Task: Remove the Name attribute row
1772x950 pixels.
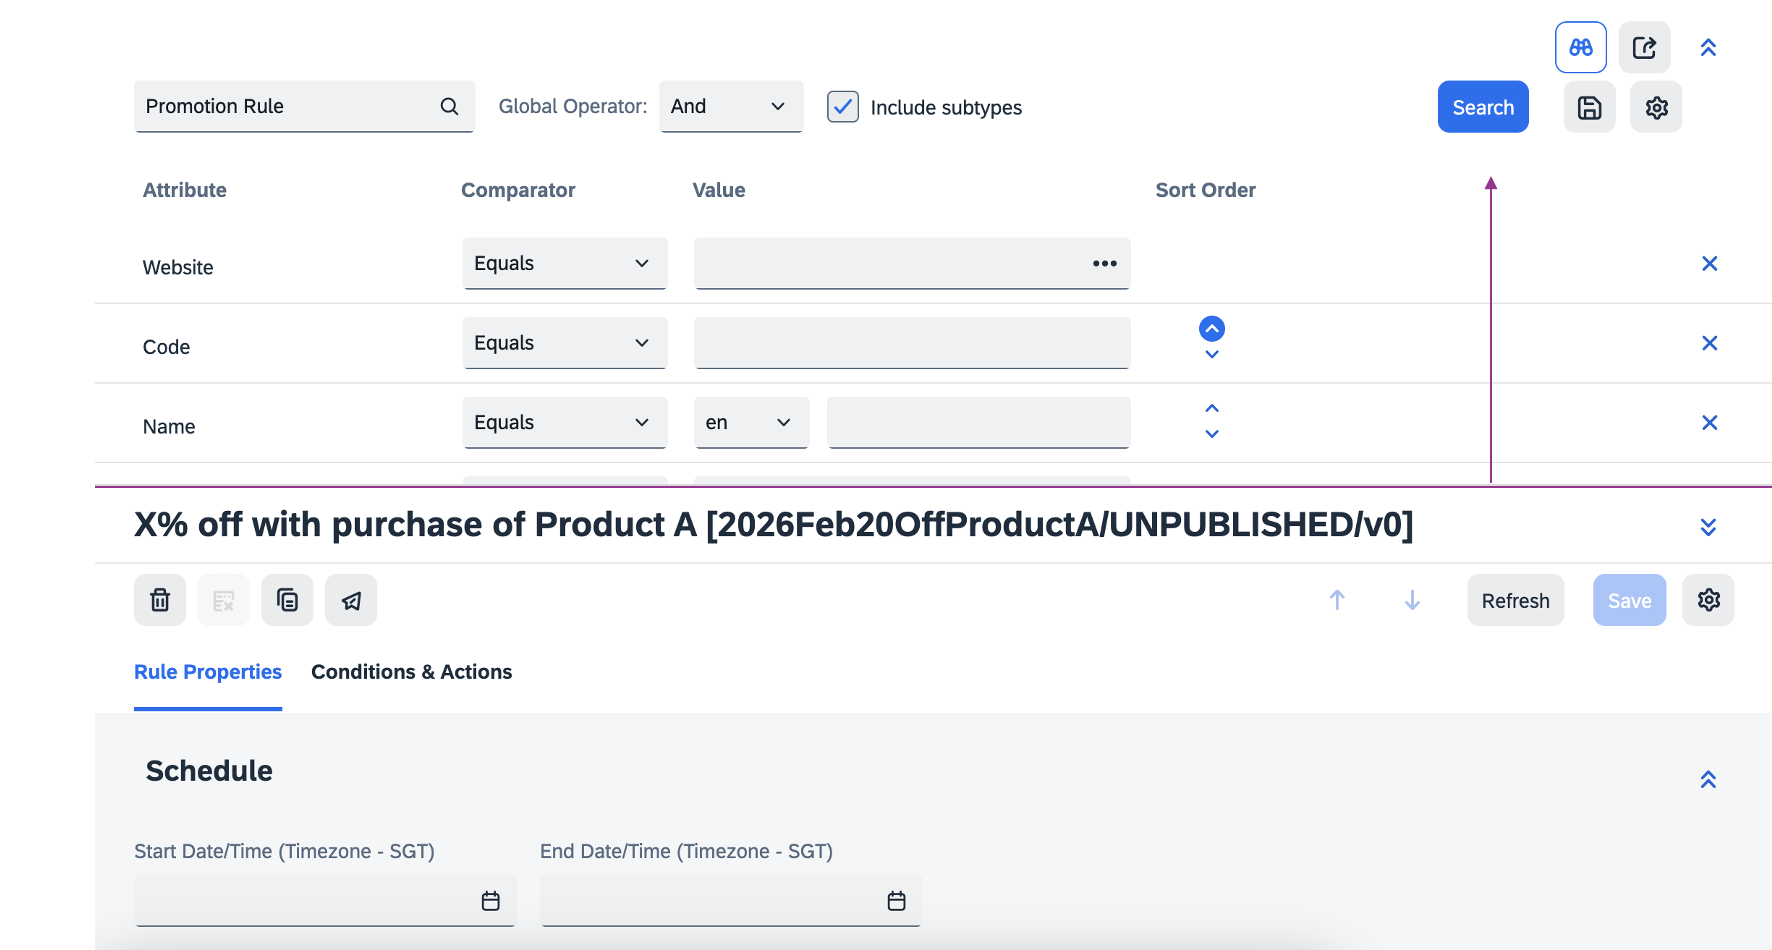Action: click(1709, 423)
